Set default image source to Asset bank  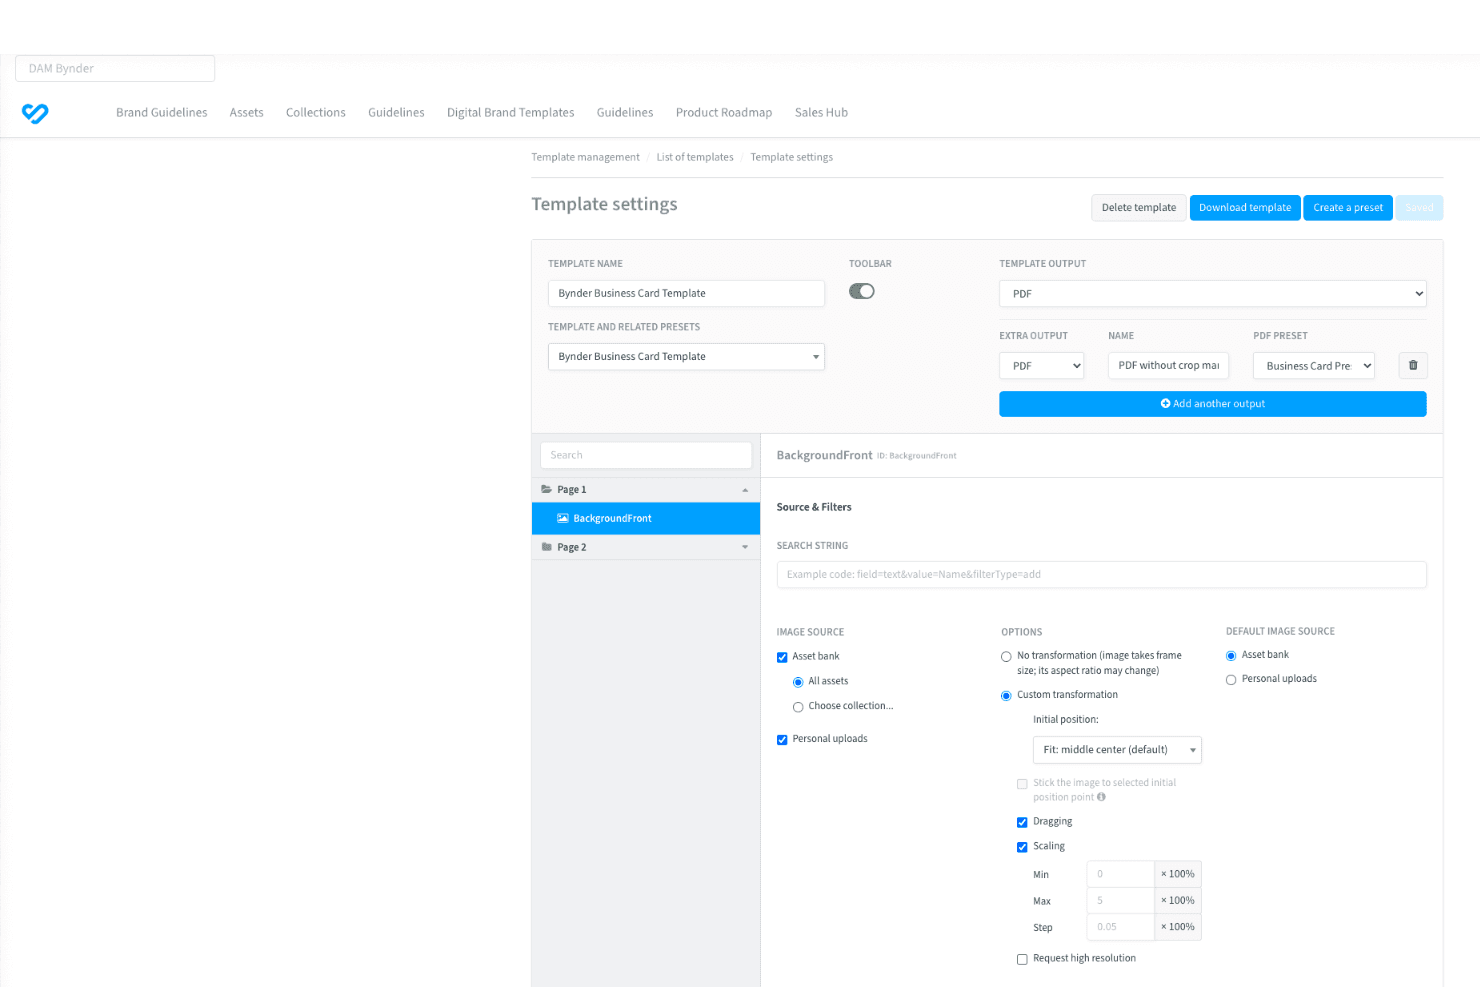pyautogui.click(x=1231, y=656)
